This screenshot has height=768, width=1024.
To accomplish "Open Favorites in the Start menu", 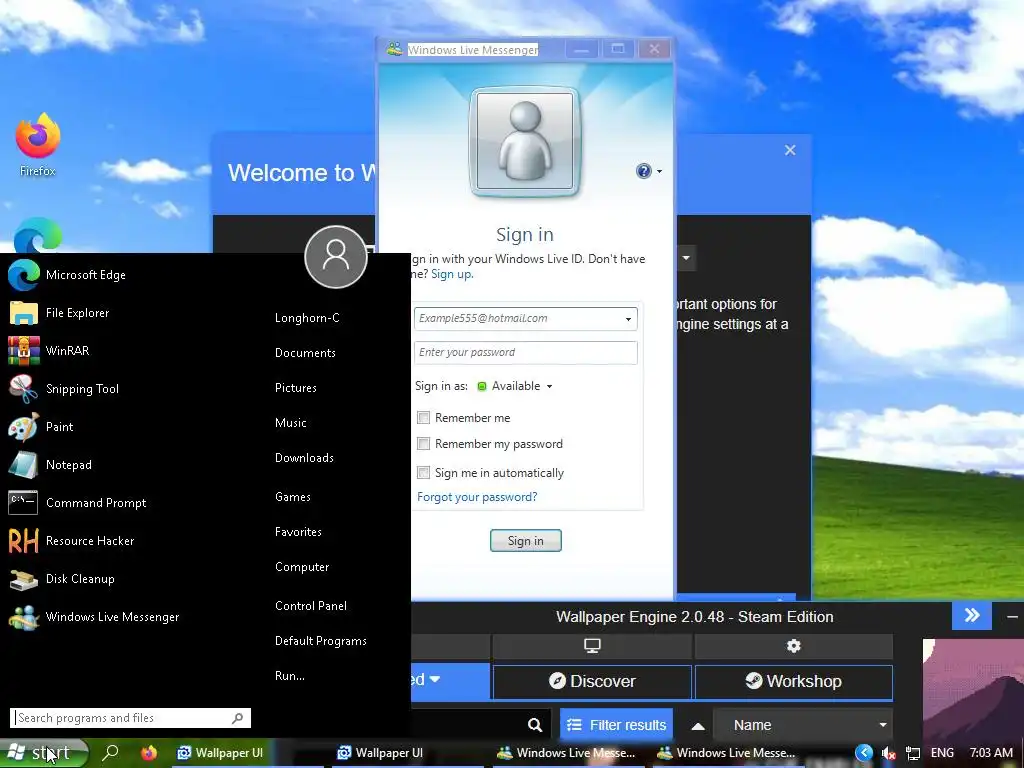I will click(298, 532).
